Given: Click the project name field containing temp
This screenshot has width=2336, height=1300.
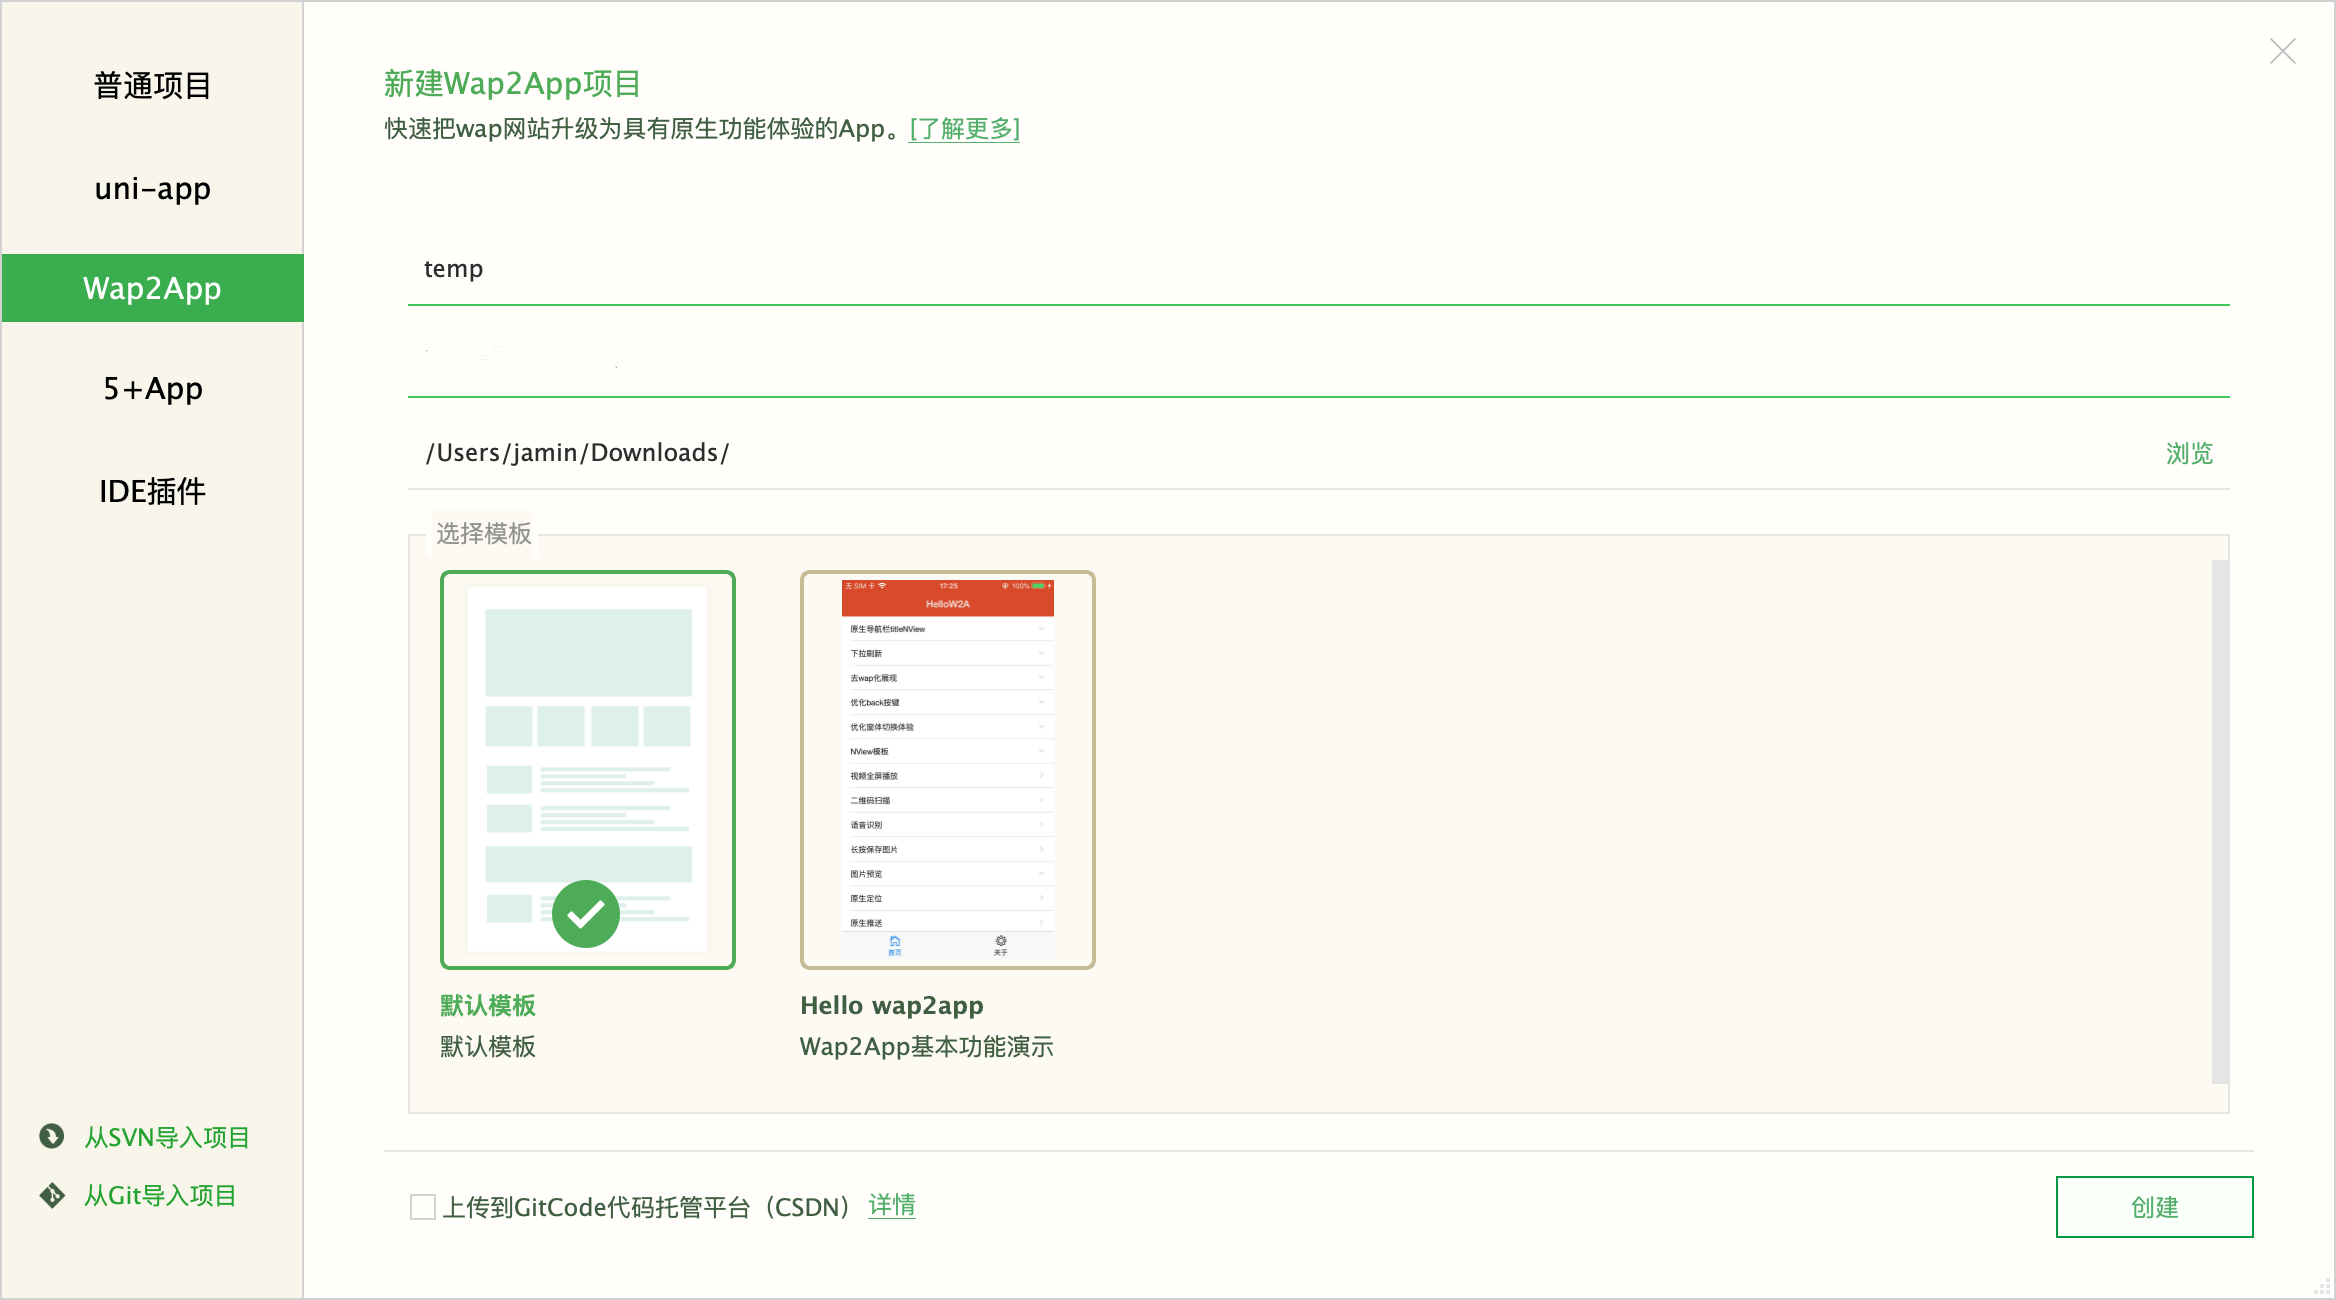Looking at the screenshot, I should click(1318, 269).
